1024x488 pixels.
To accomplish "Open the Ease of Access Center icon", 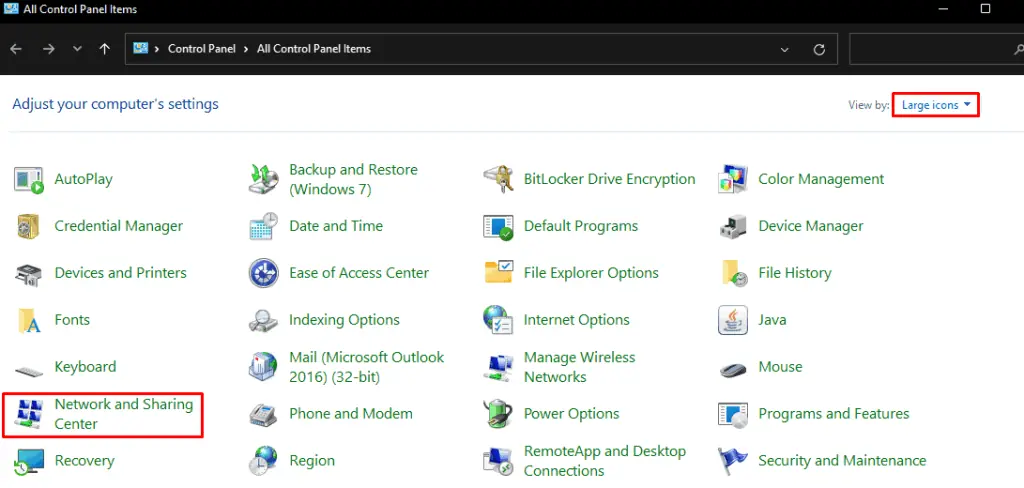I will [x=264, y=273].
